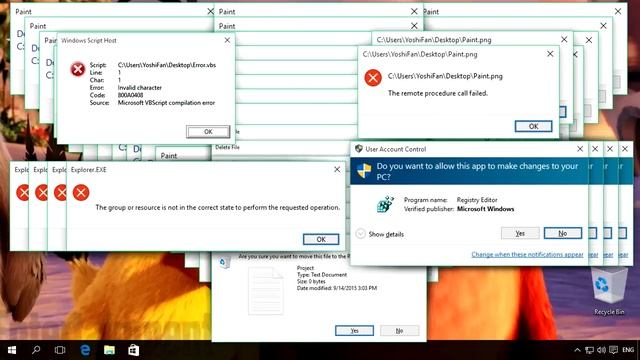Click OK in Windows Script Host dialog
This screenshot has height=360, width=640.
pyautogui.click(x=208, y=131)
